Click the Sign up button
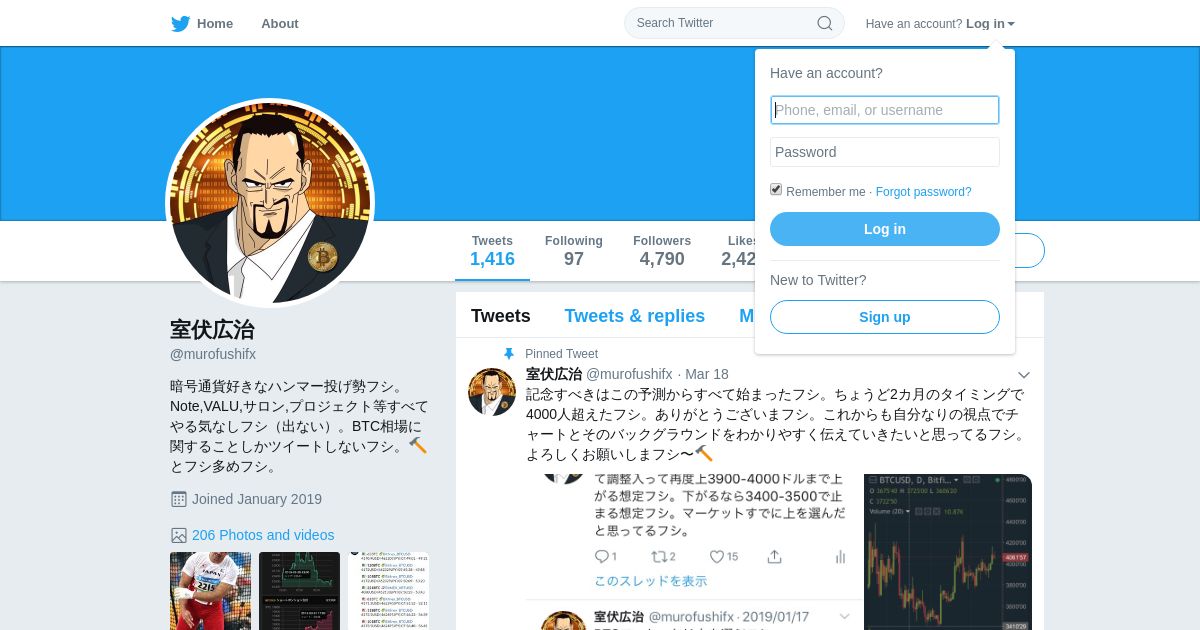 885,317
